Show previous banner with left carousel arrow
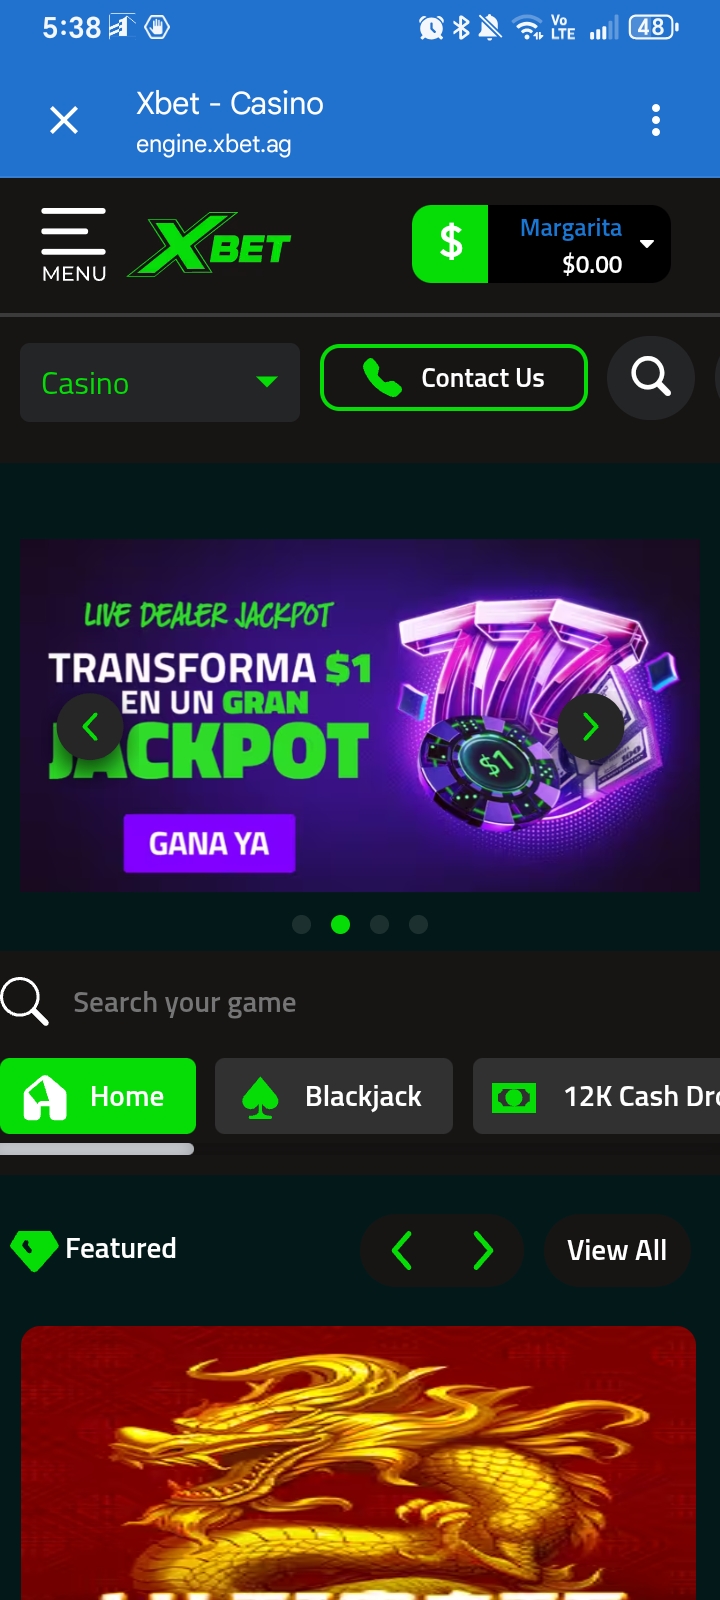 [90, 727]
